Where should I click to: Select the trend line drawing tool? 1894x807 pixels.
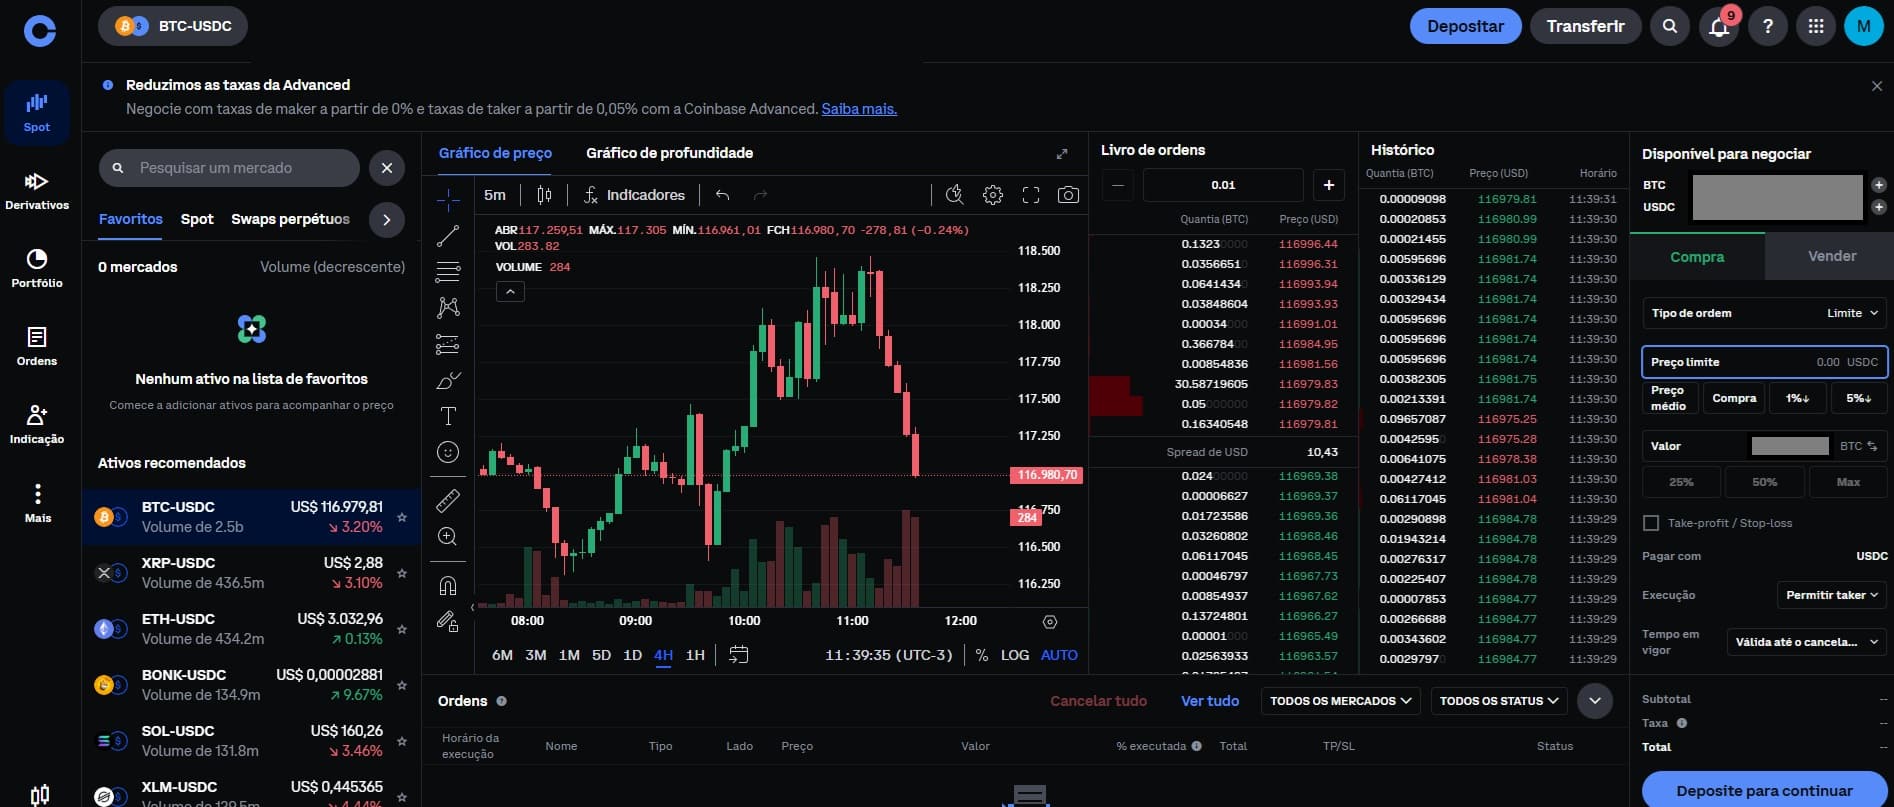click(x=448, y=236)
